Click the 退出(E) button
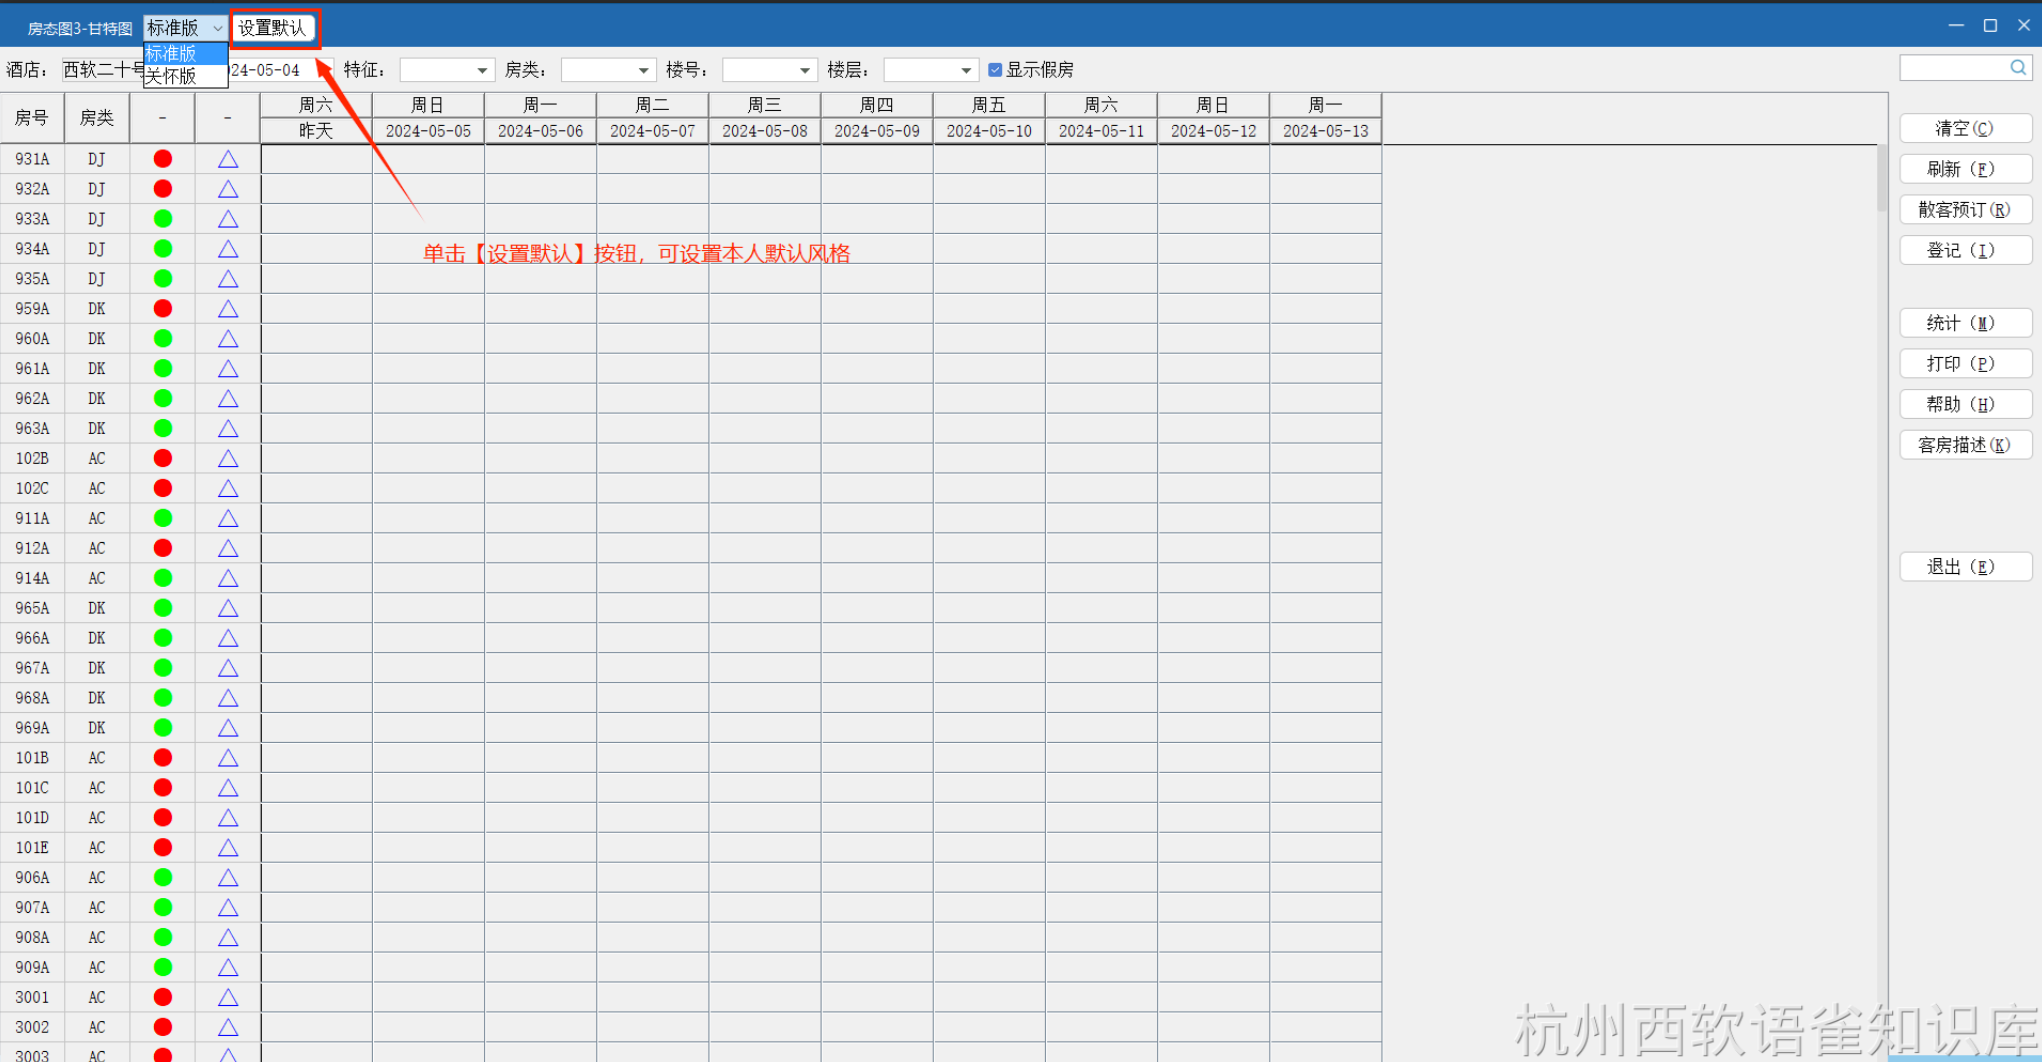This screenshot has height=1062, width=2042. coord(1965,567)
